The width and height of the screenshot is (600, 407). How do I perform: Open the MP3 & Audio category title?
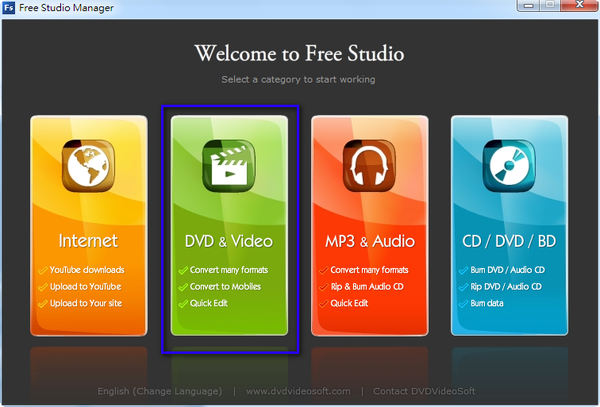click(x=370, y=241)
